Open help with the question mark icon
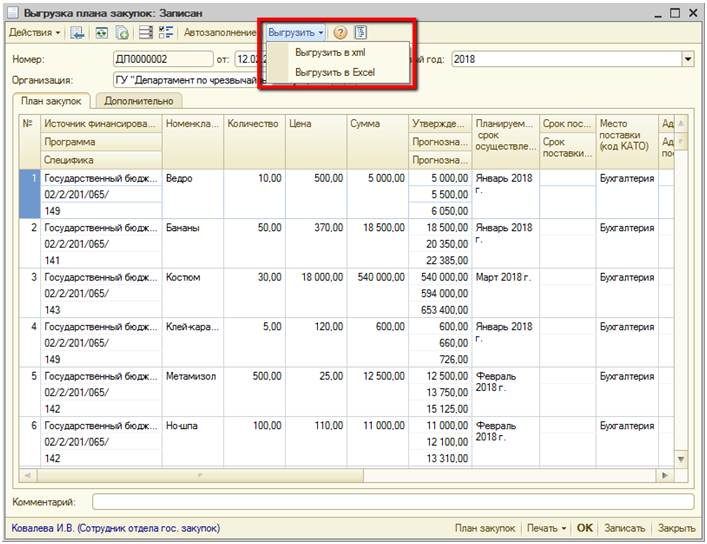 click(x=340, y=33)
